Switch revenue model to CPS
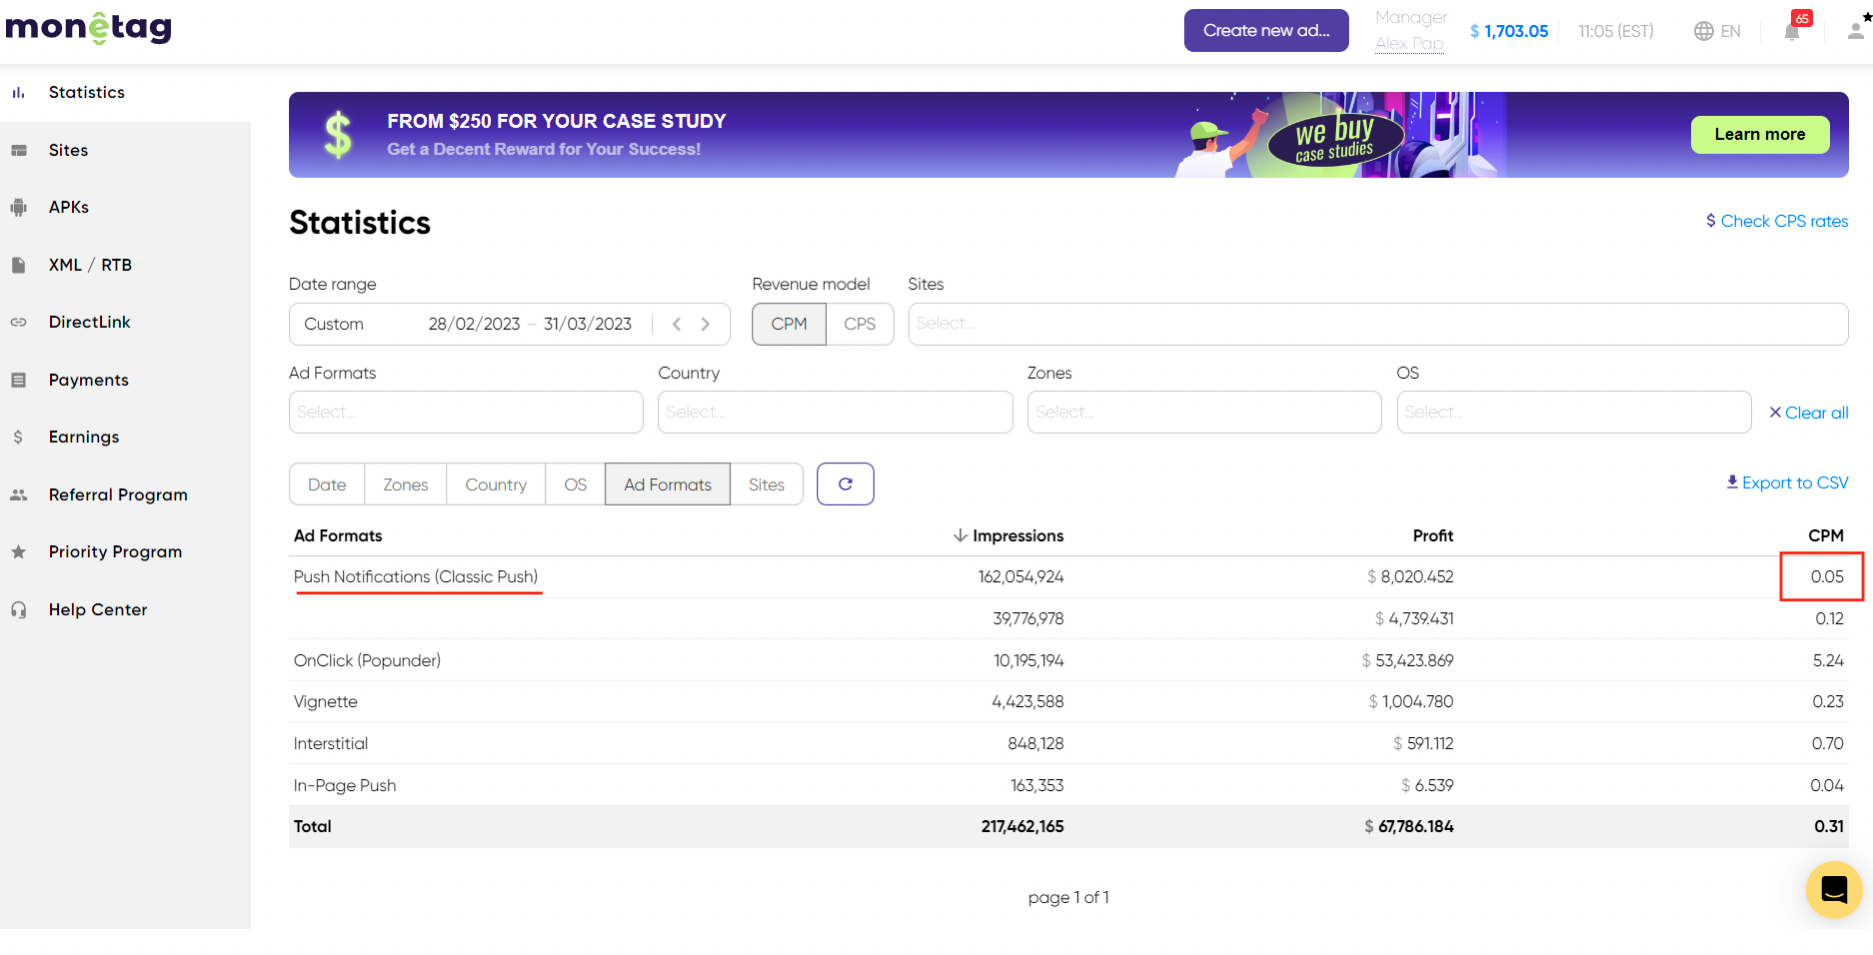 tap(859, 324)
